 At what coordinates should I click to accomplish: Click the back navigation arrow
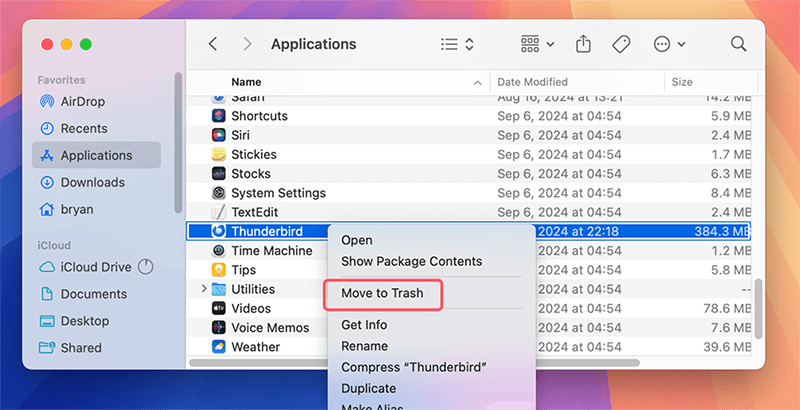(x=213, y=44)
